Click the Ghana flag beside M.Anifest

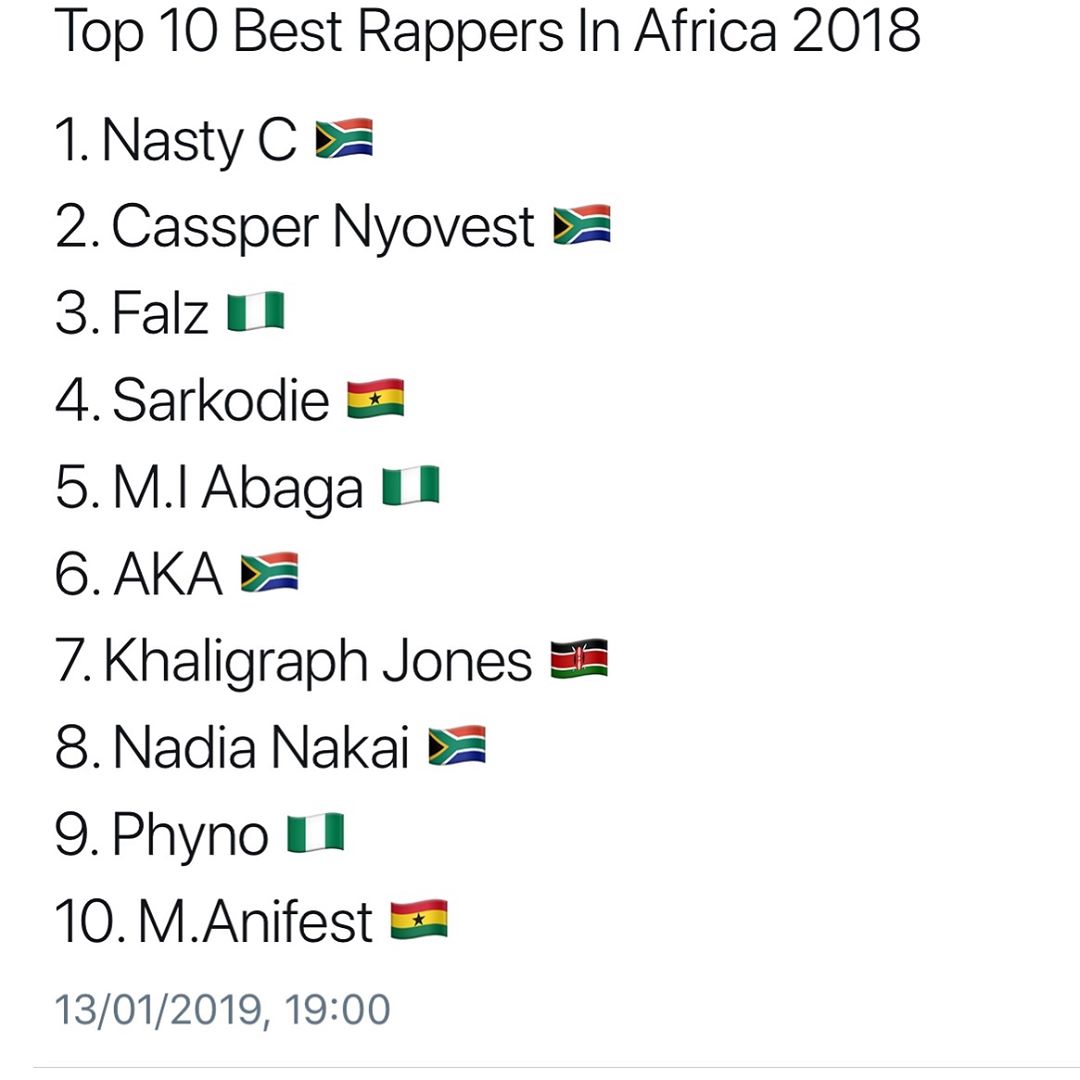419,920
